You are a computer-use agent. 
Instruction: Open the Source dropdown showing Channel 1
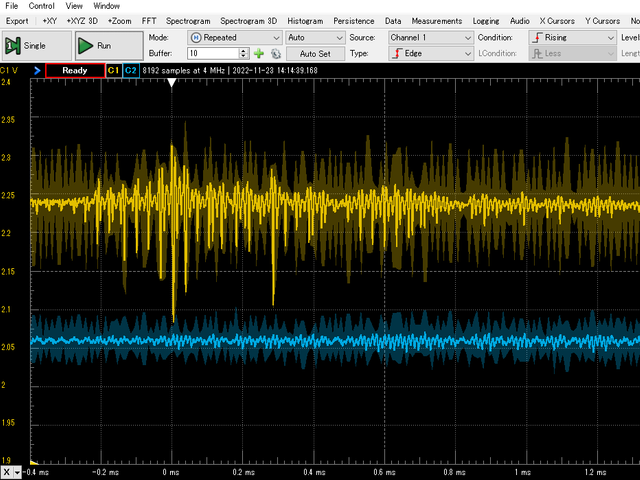(x=431, y=38)
